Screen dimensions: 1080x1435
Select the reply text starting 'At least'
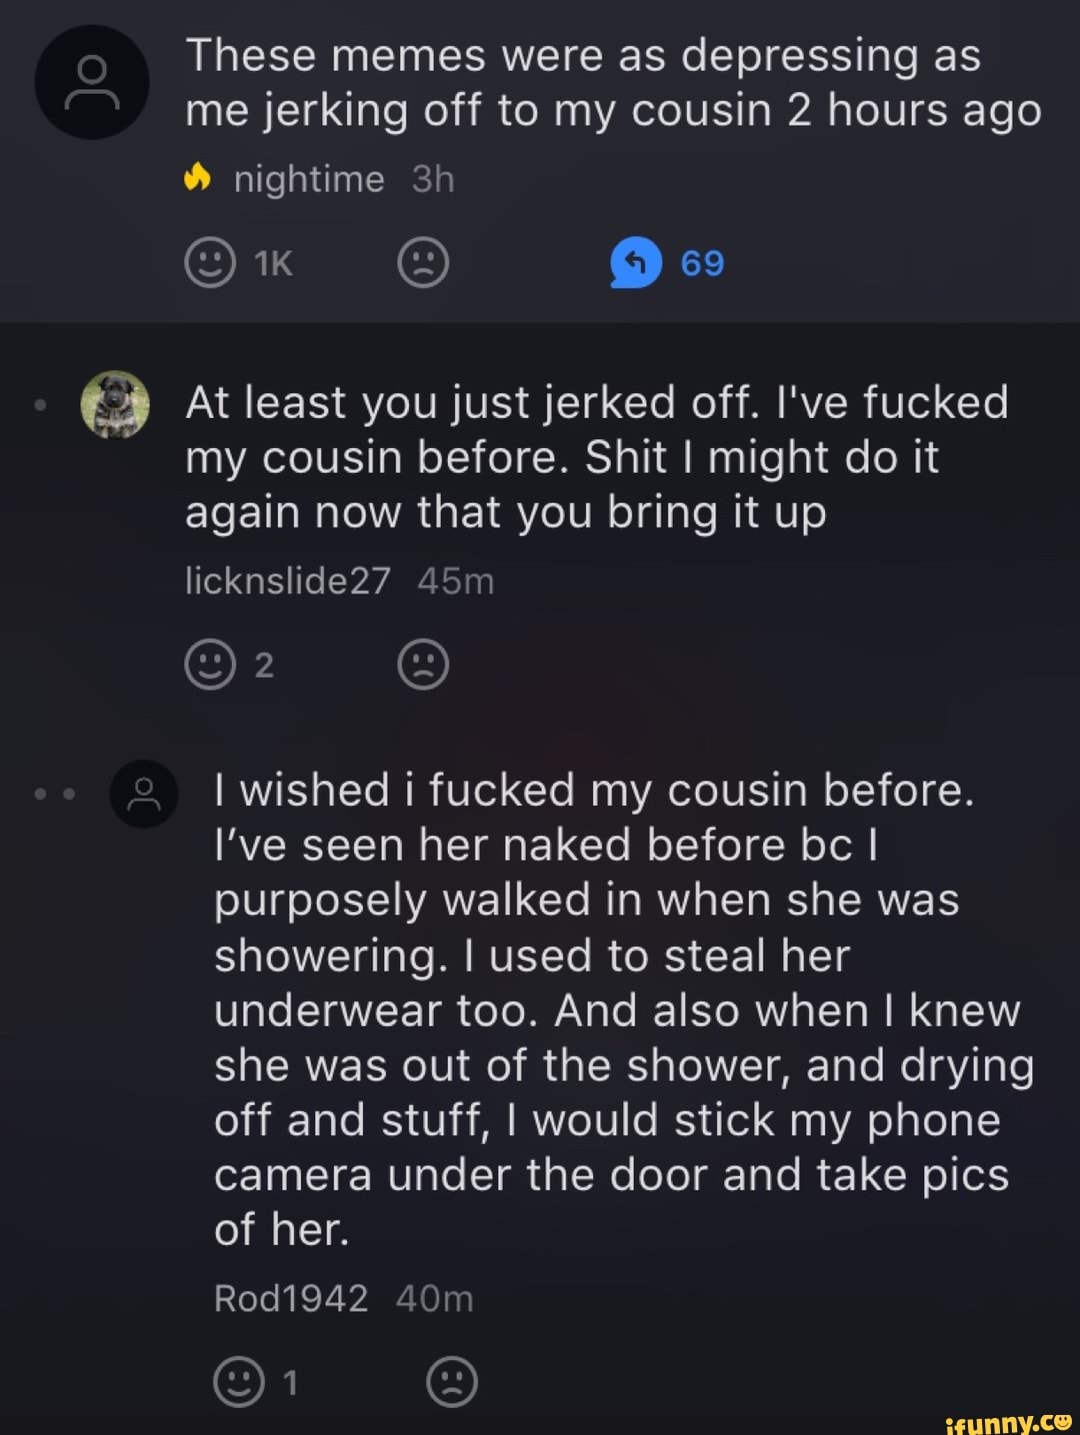click(597, 457)
